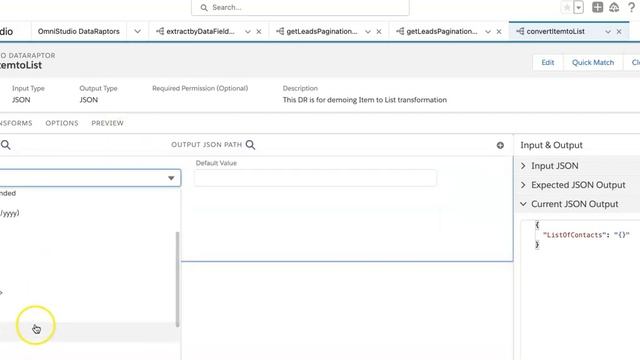Viewport: 640px width, 360px height.
Task: Click the DataRaptor icon on convertItemtoList tab
Action: (520, 31)
